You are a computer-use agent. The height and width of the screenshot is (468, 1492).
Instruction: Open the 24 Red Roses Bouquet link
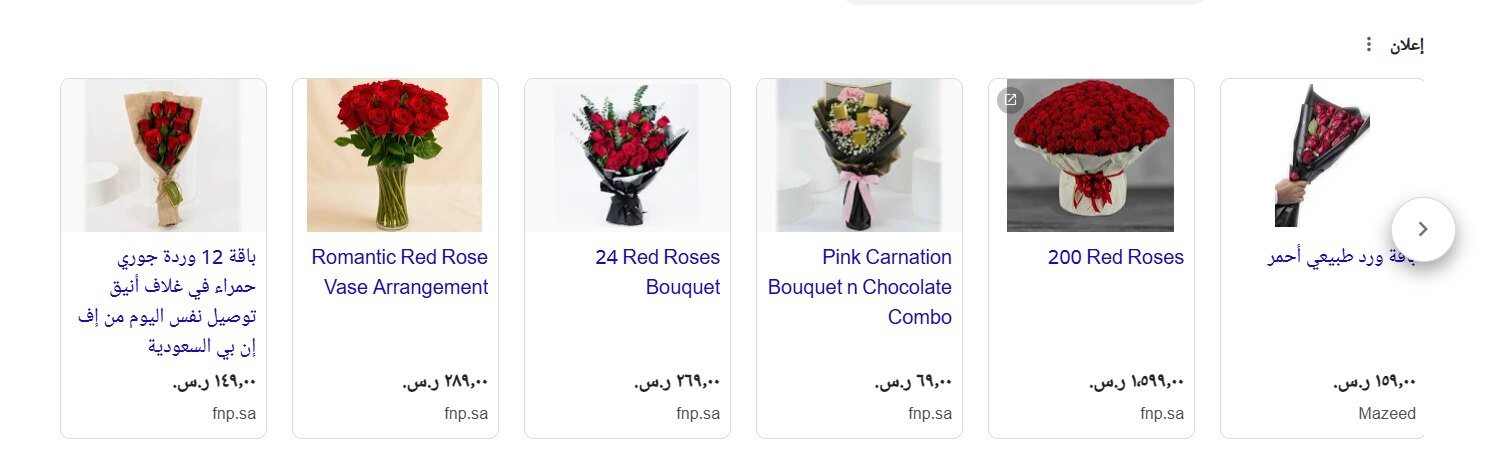[657, 272]
